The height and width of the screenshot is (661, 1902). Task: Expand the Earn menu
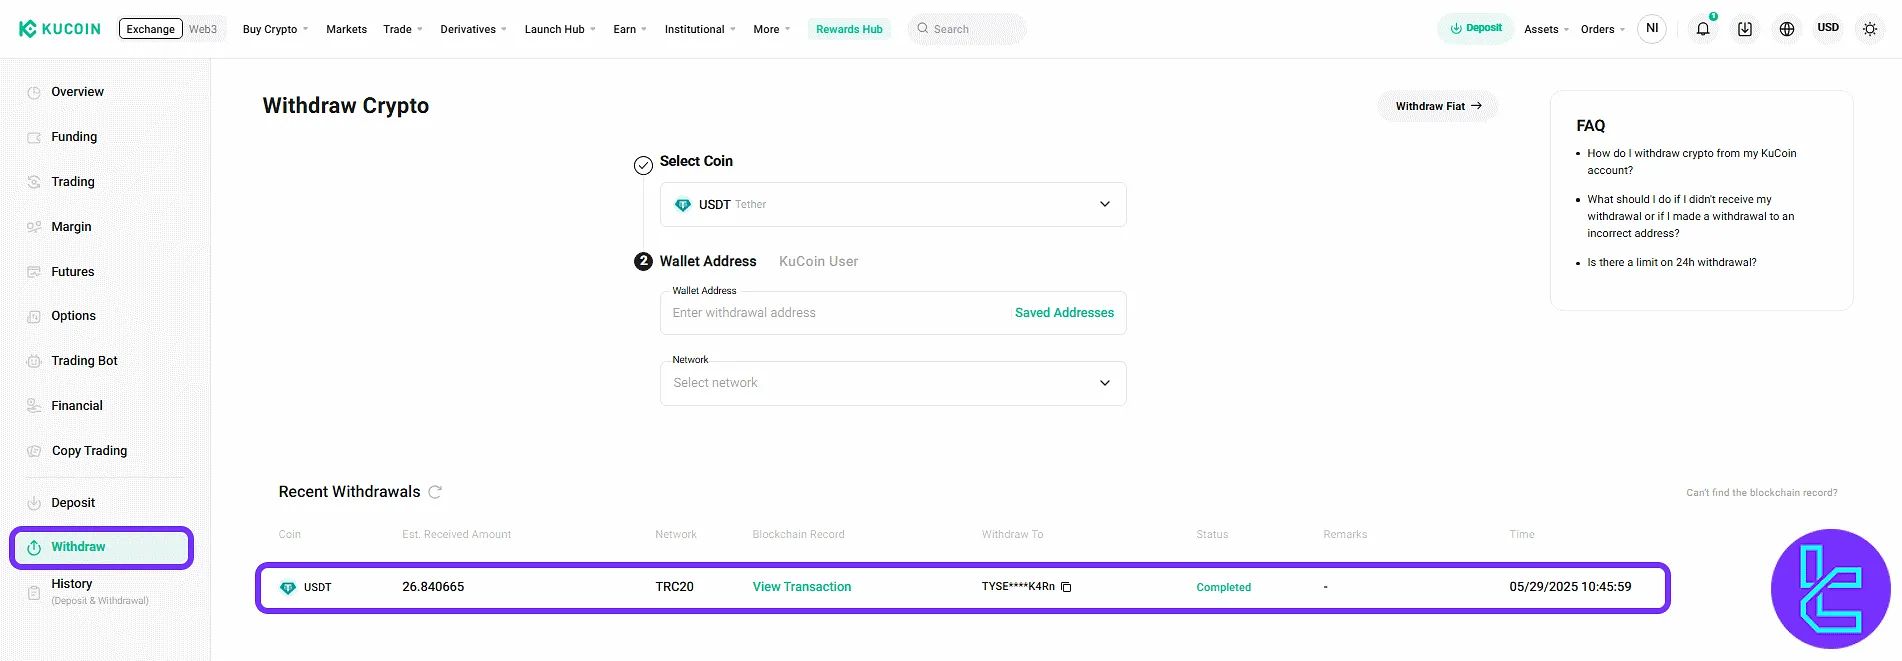[630, 29]
